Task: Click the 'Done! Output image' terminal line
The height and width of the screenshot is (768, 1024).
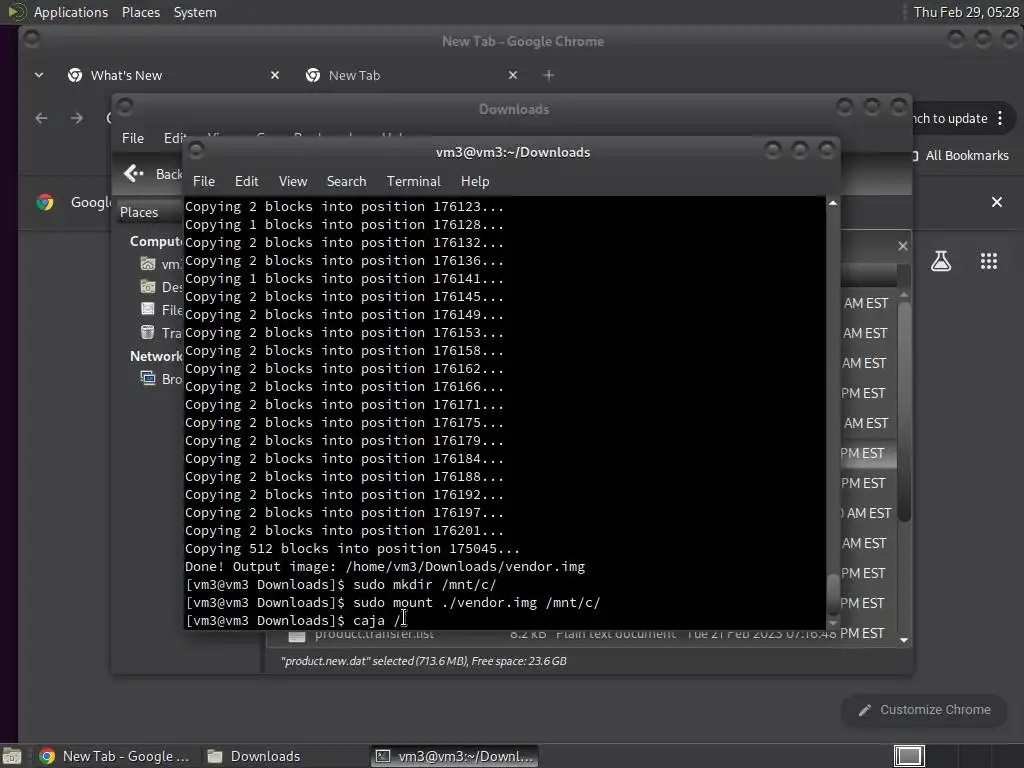Action: pyautogui.click(x=385, y=567)
